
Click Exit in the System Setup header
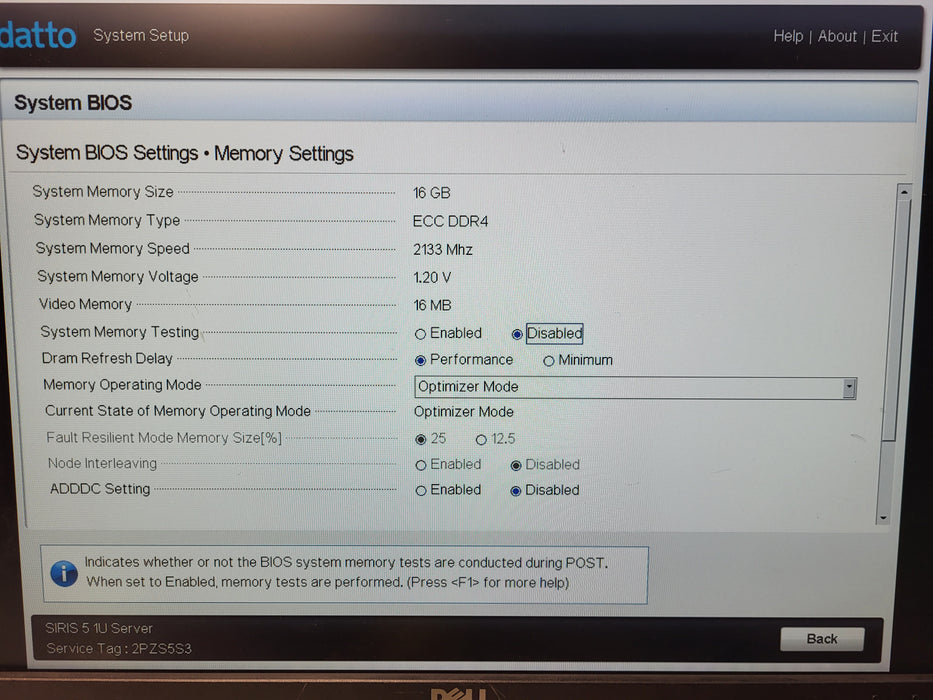point(884,36)
